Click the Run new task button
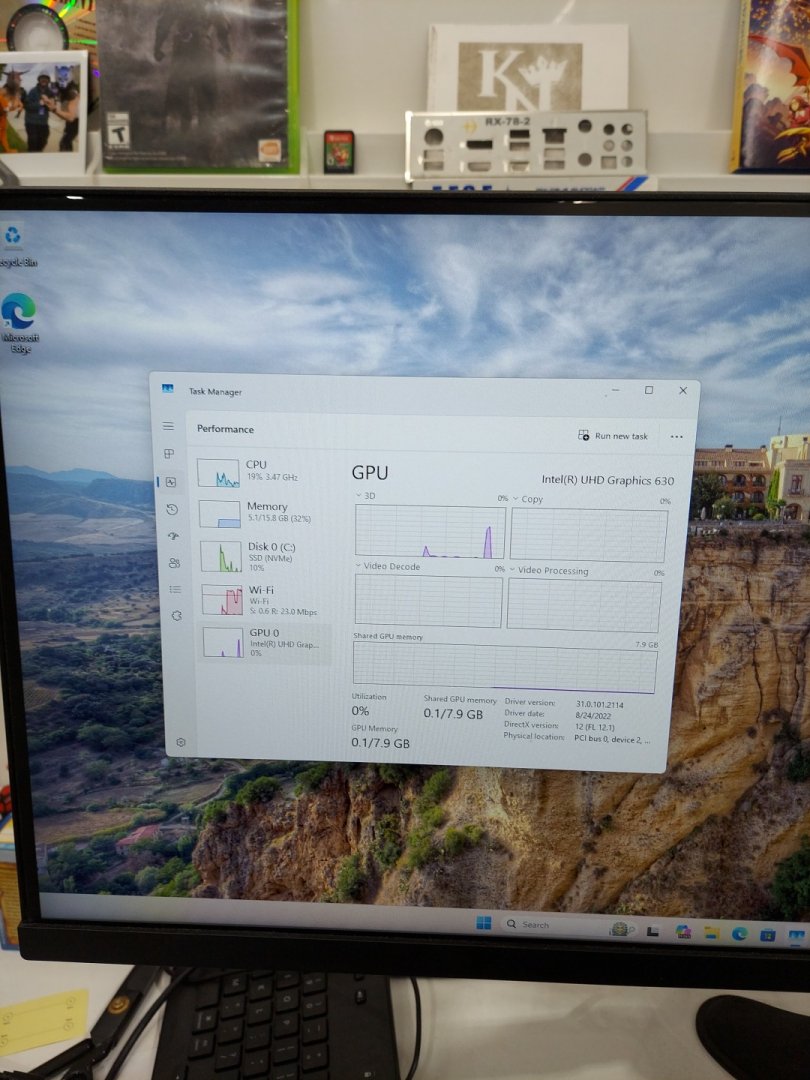 click(x=613, y=436)
